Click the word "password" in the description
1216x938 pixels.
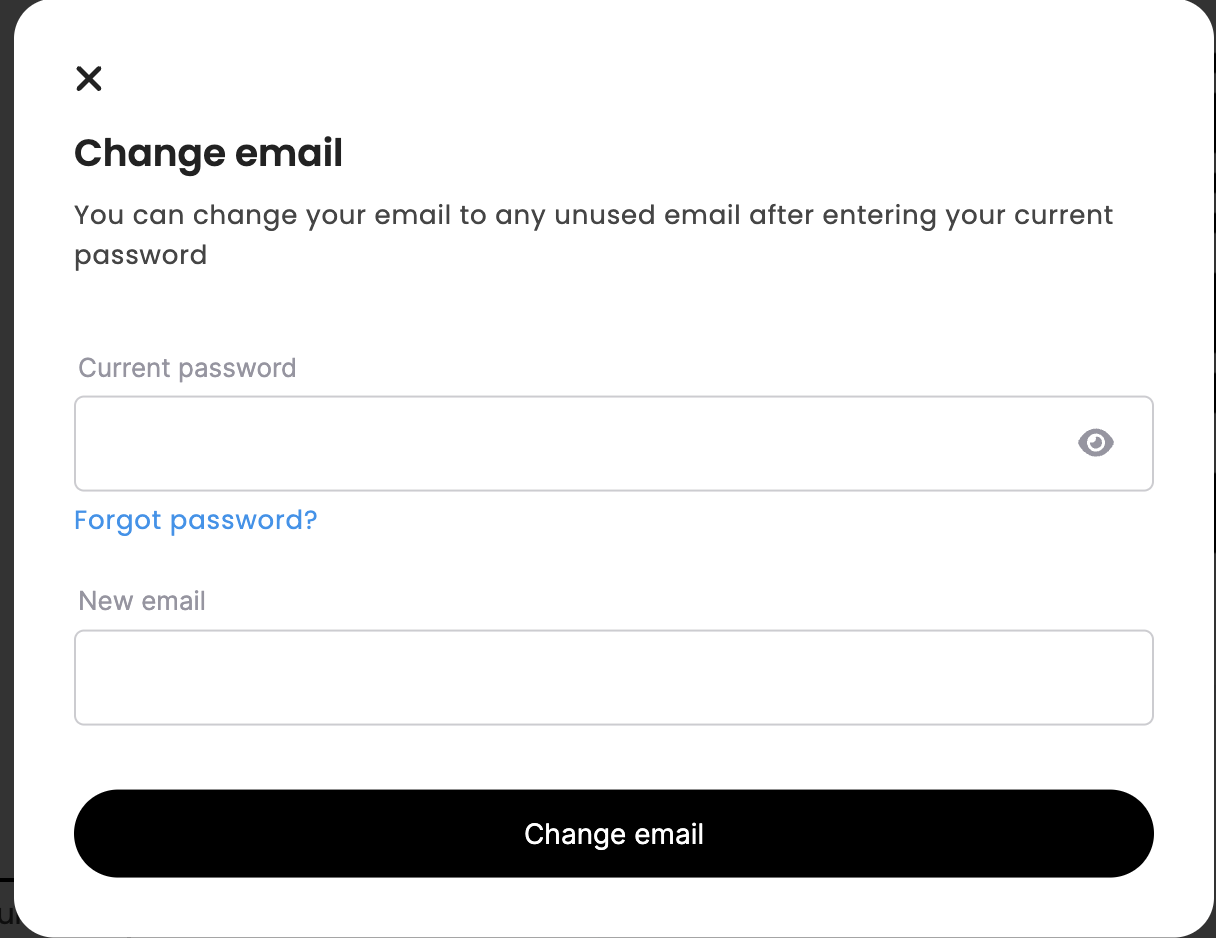coord(141,256)
